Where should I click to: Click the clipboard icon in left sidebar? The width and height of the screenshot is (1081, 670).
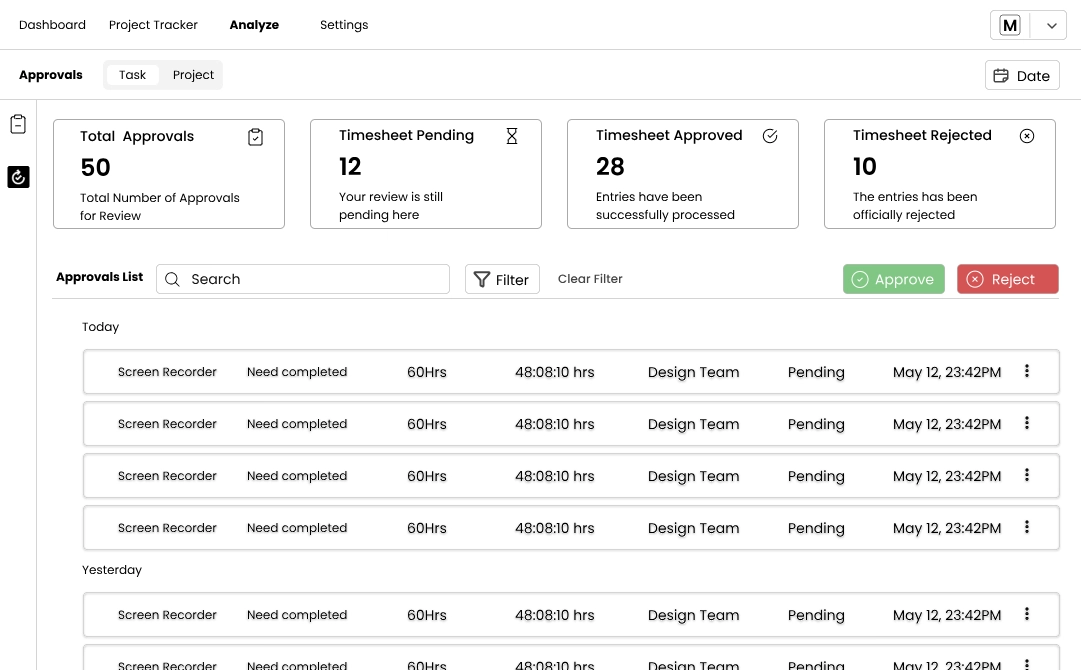pos(18,125)
